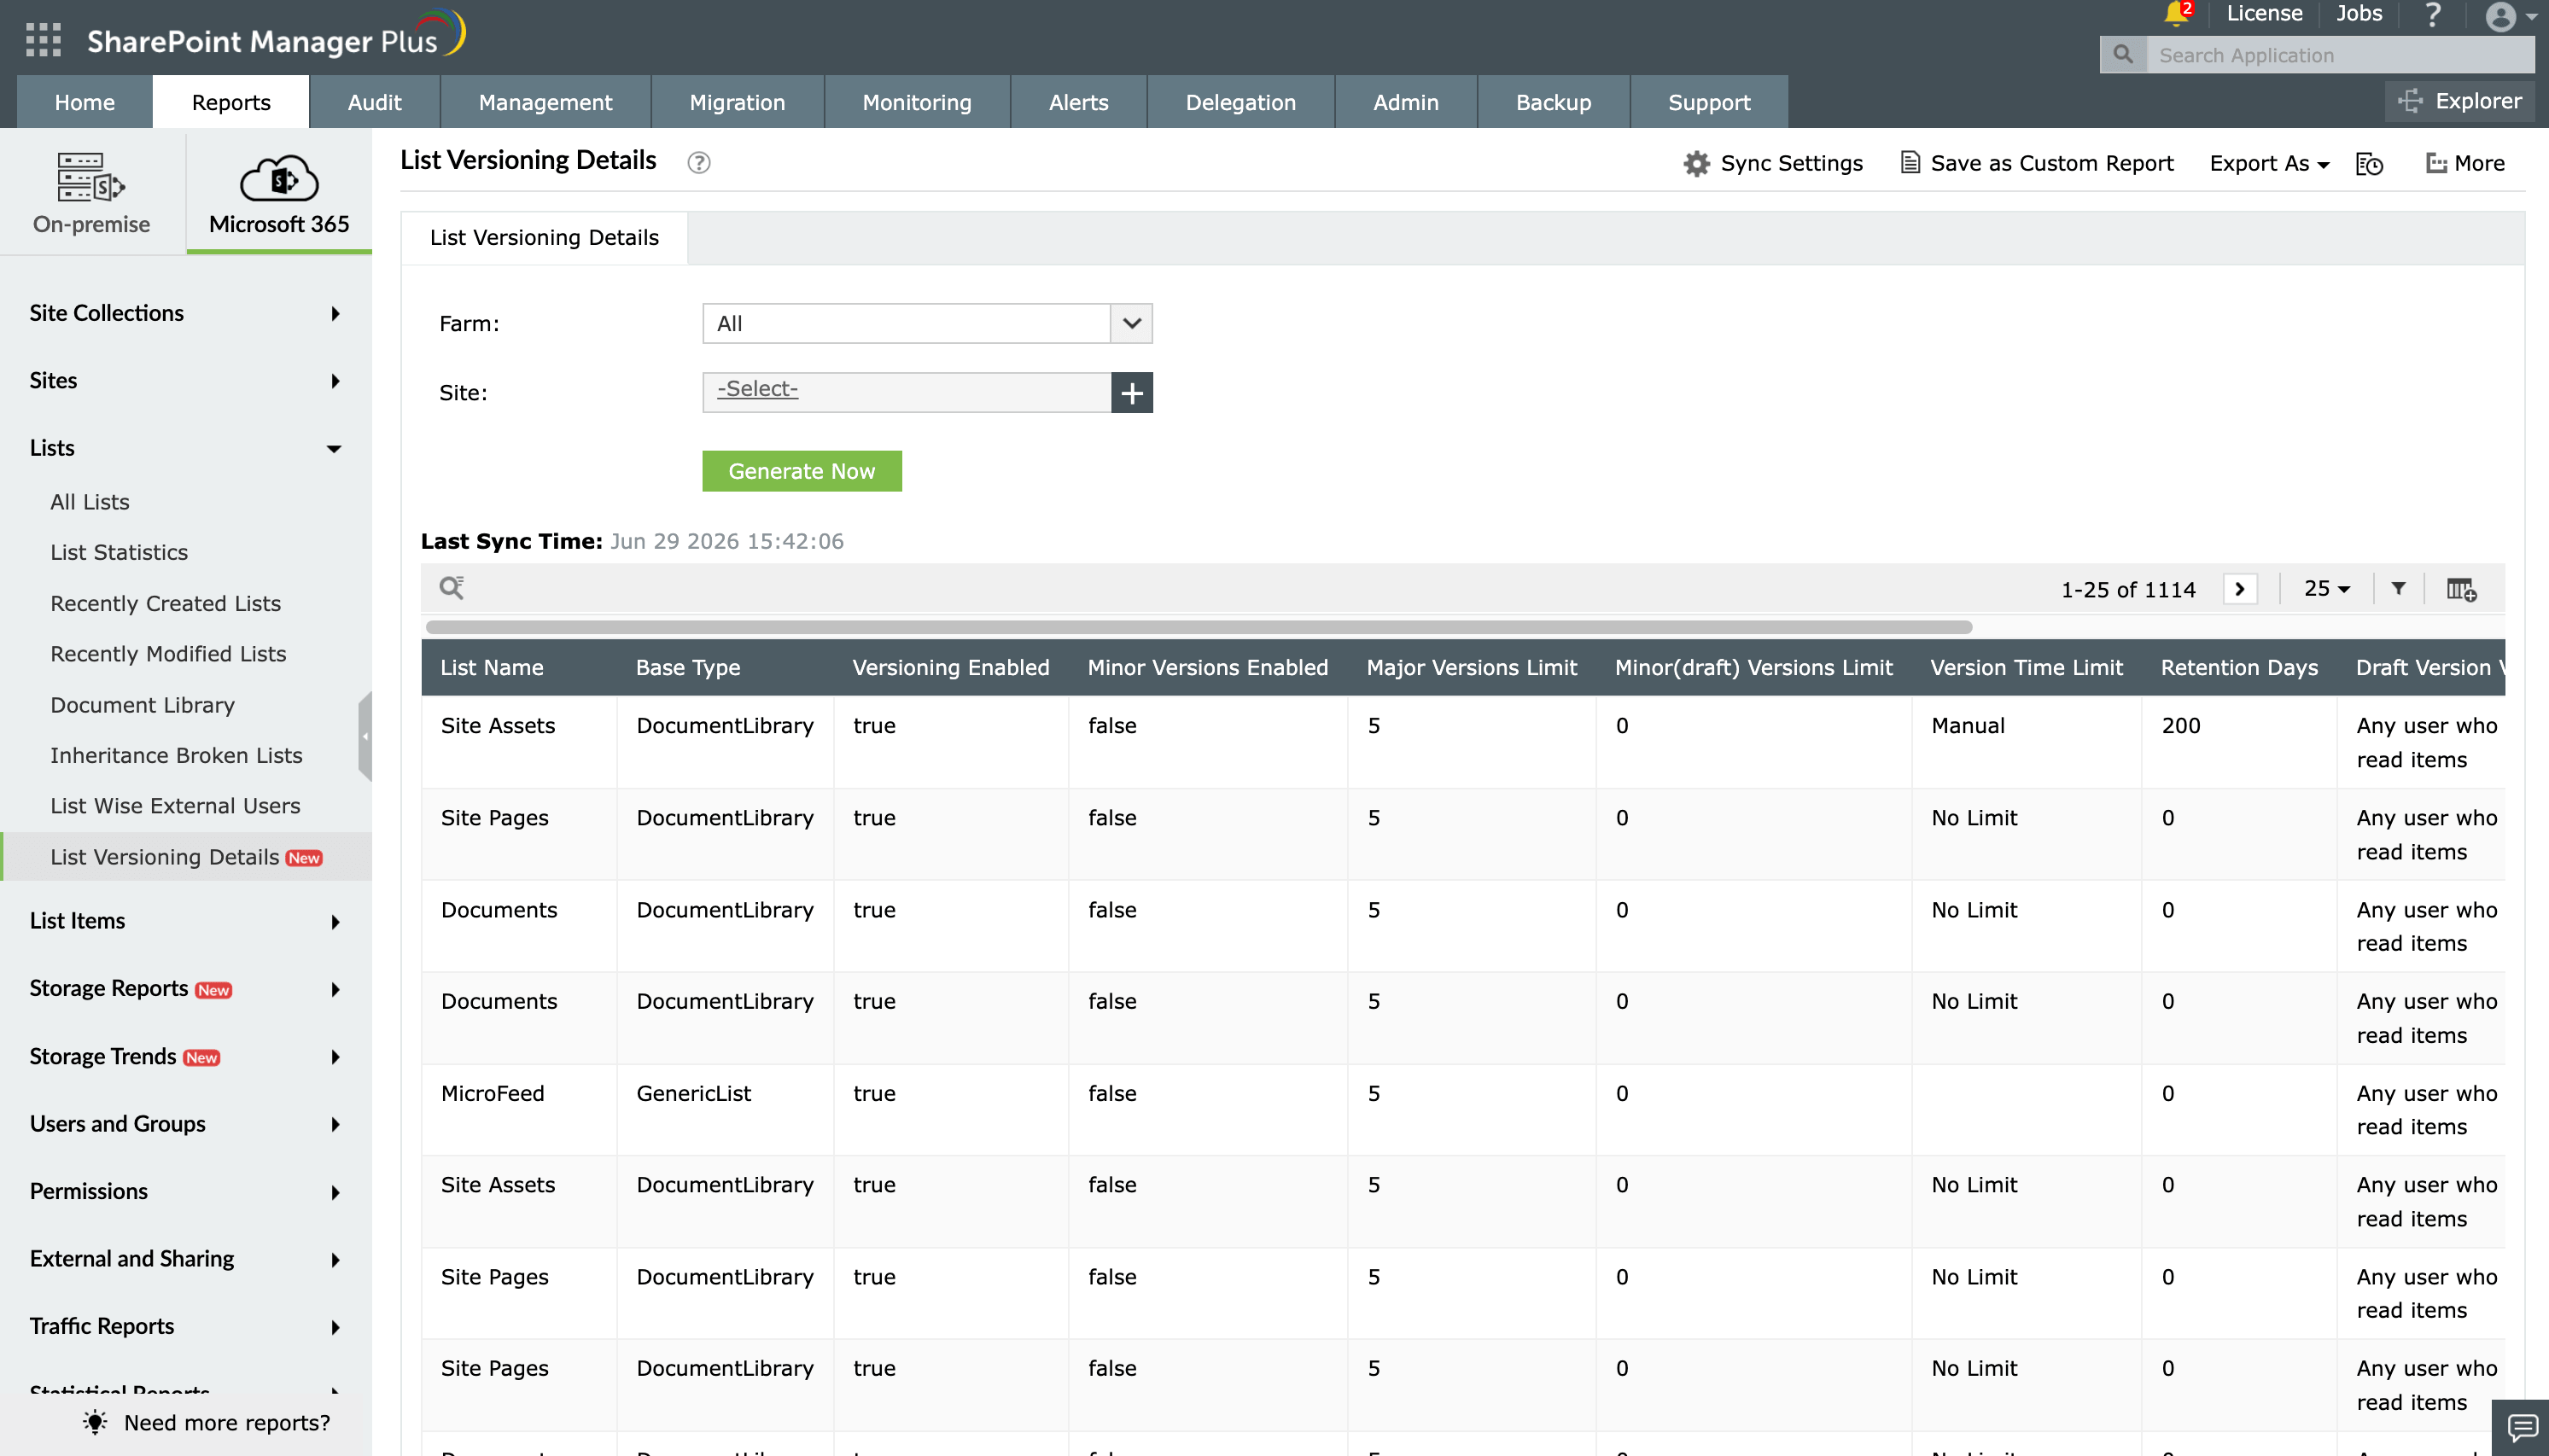The height and width of the screenshot is (1456, 2549).
Task: Open Jobs link
Action: 2359,14
